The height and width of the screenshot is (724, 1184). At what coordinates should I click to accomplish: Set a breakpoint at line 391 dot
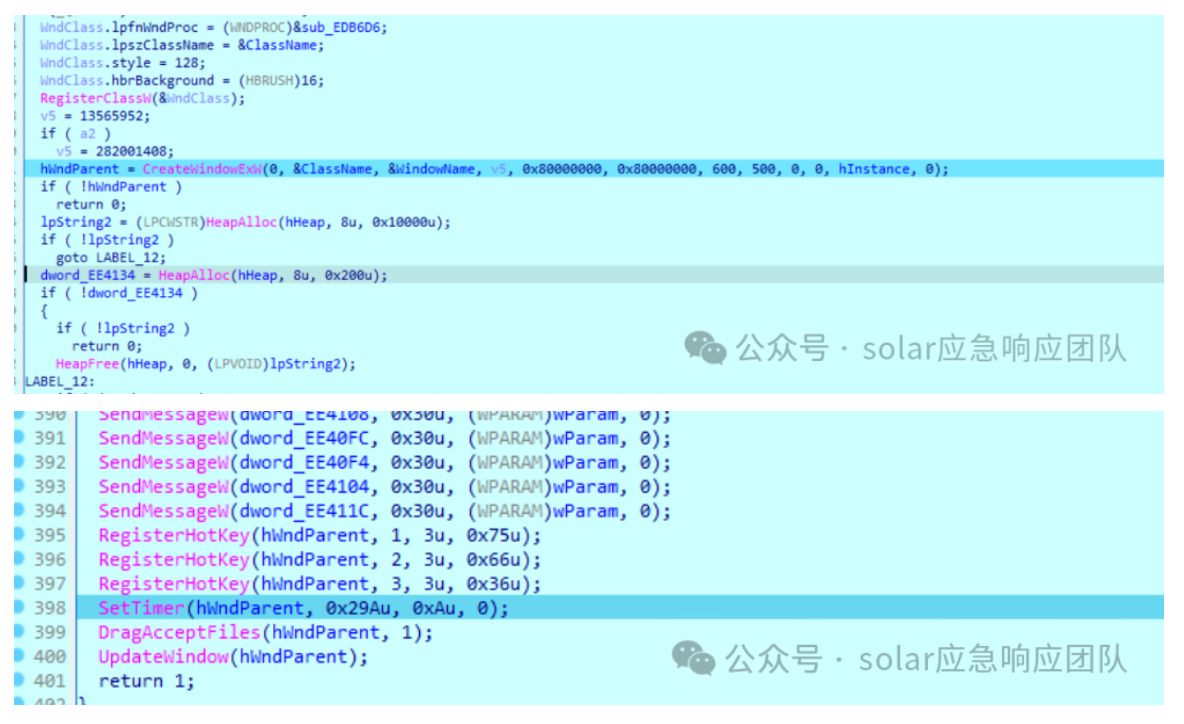point(19,438)
